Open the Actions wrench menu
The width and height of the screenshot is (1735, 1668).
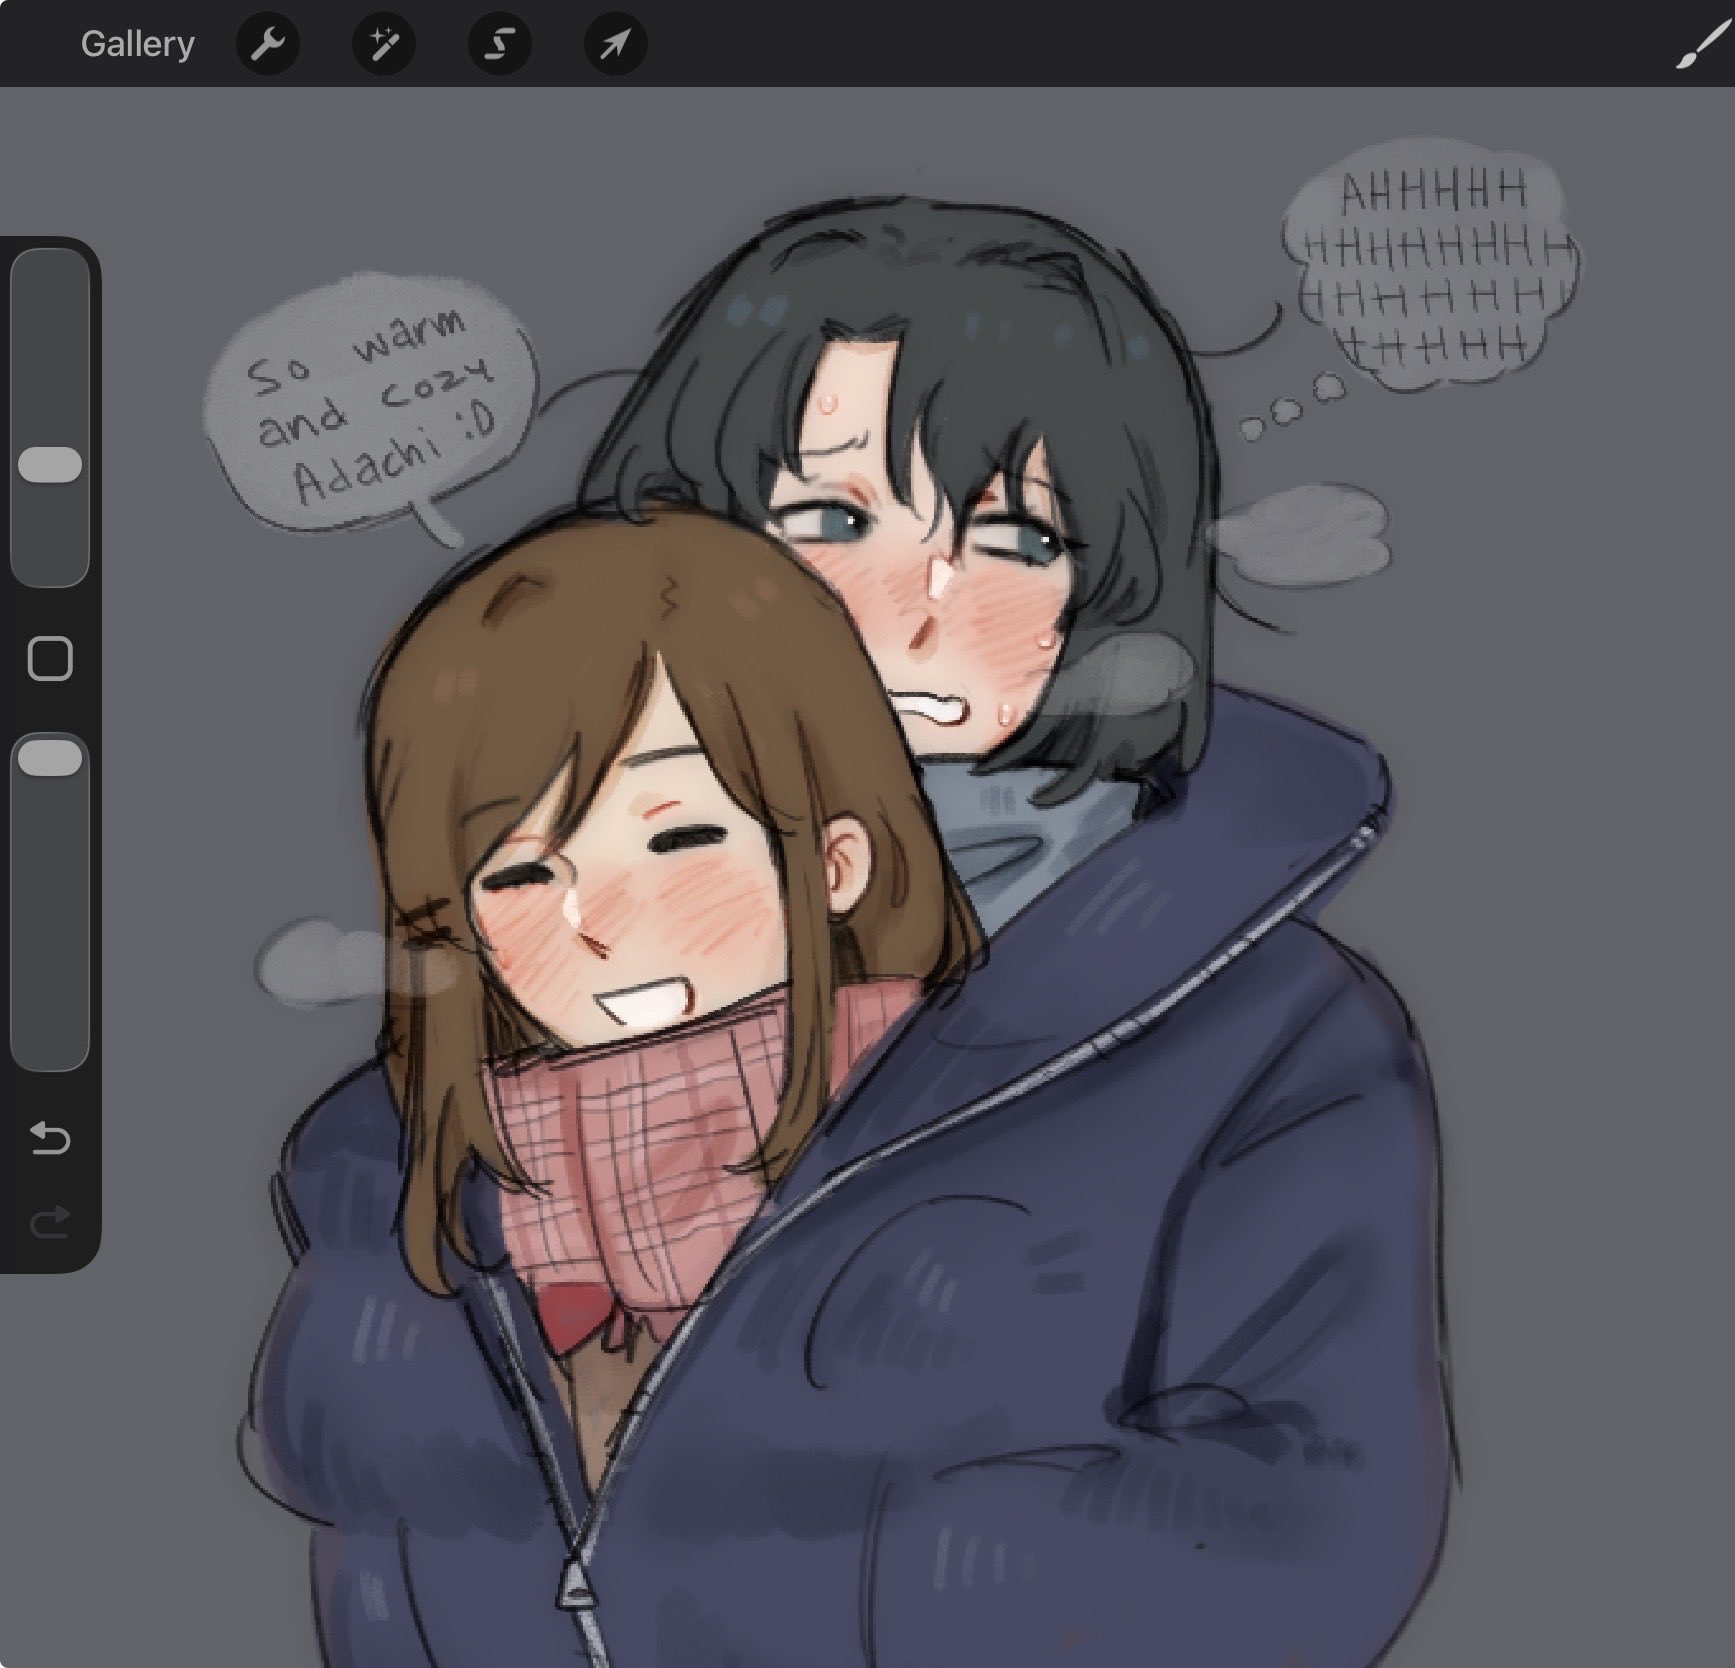pos(268,44)
